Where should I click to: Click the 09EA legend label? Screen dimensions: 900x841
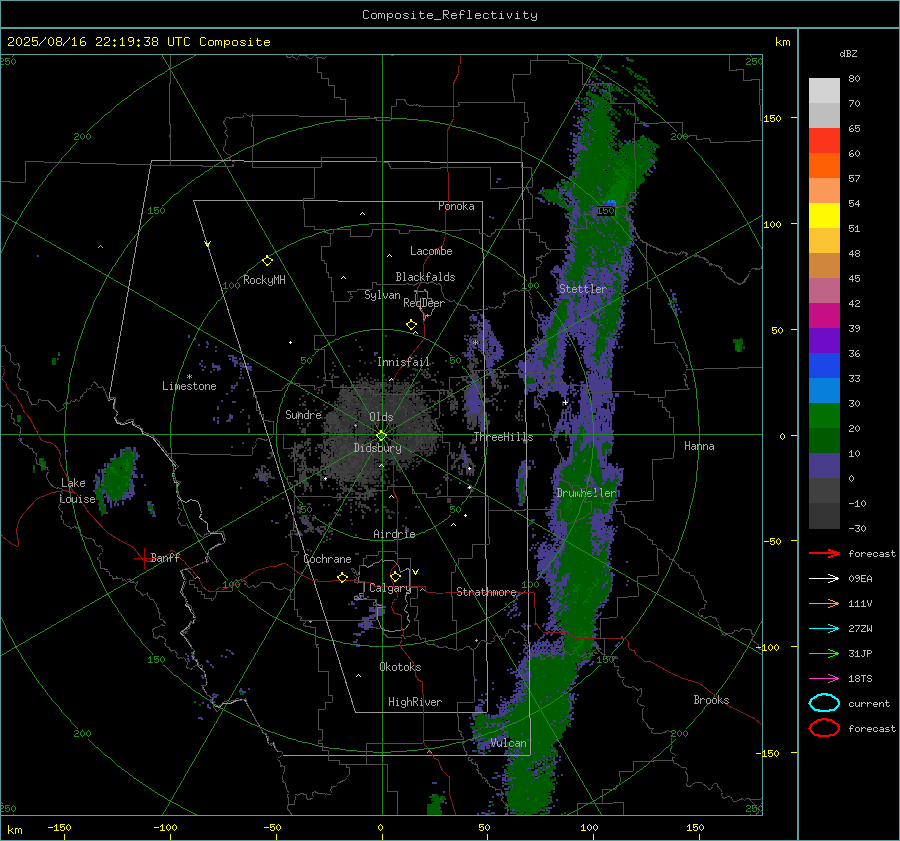860,579
